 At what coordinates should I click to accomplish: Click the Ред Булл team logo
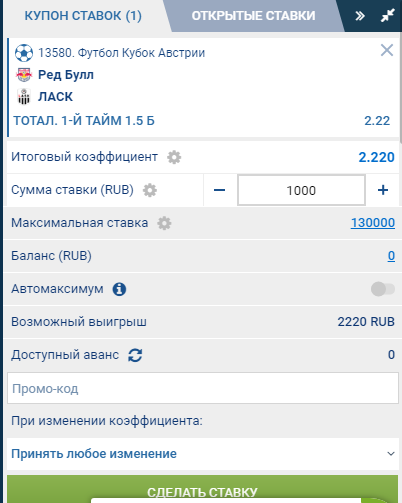[24, 75]
